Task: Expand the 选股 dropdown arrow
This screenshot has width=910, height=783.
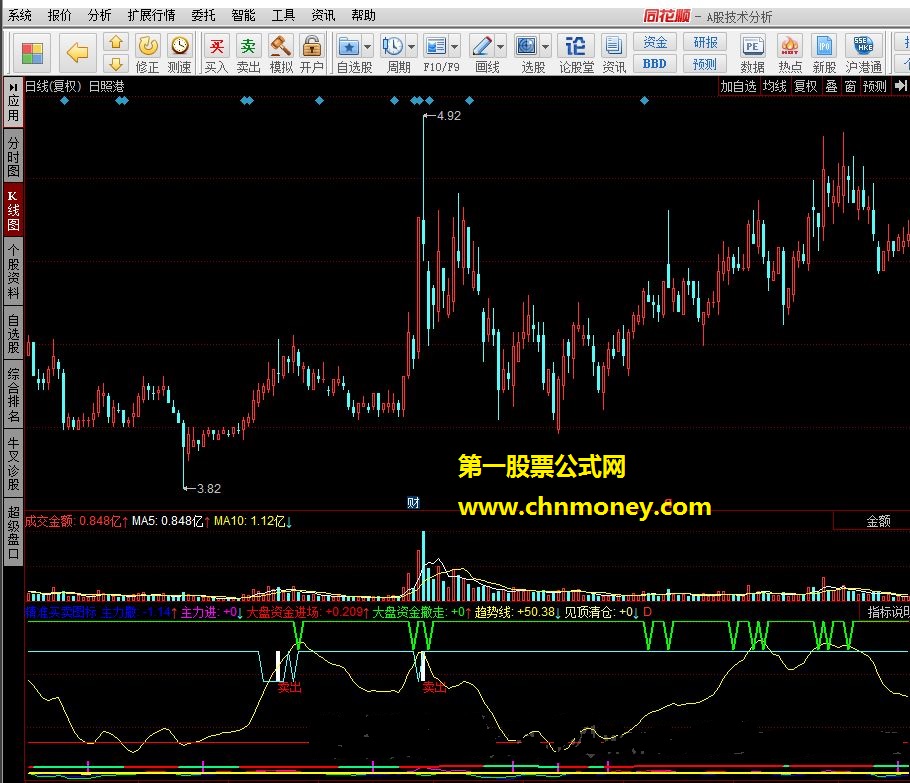Action: pos(546,46)
